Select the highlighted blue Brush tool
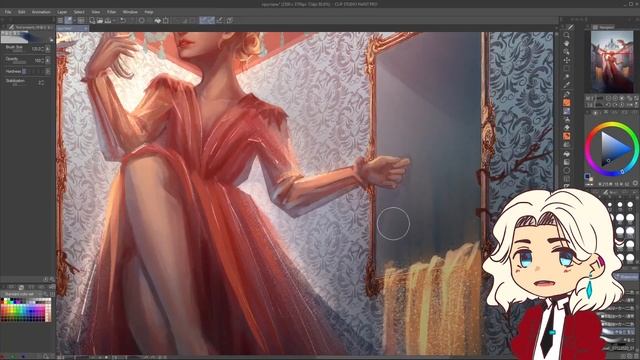Viewport: 640px width, 360px height. pyautogui.click(x=567, y=111)
